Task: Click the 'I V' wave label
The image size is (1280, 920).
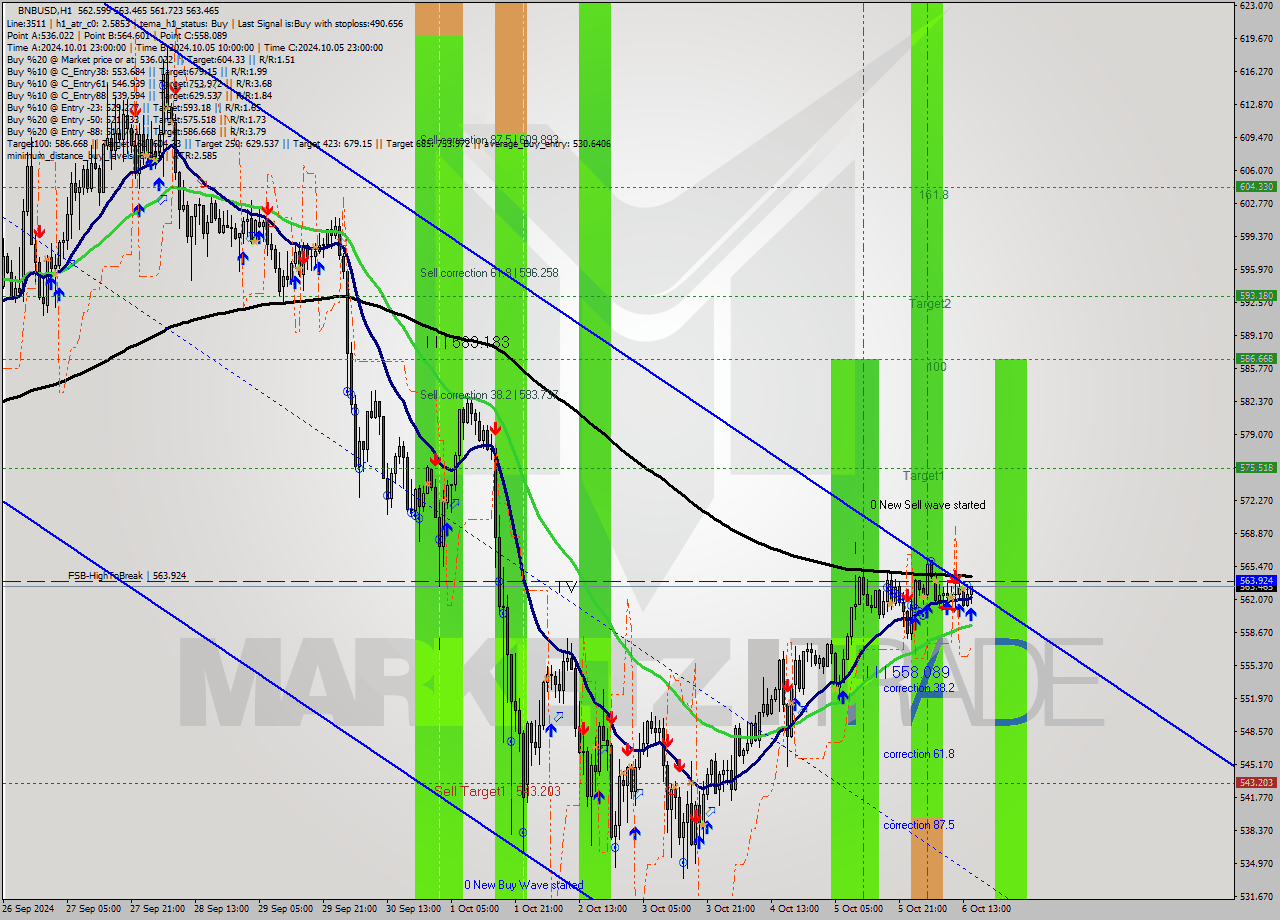Action: pos(567,587)
